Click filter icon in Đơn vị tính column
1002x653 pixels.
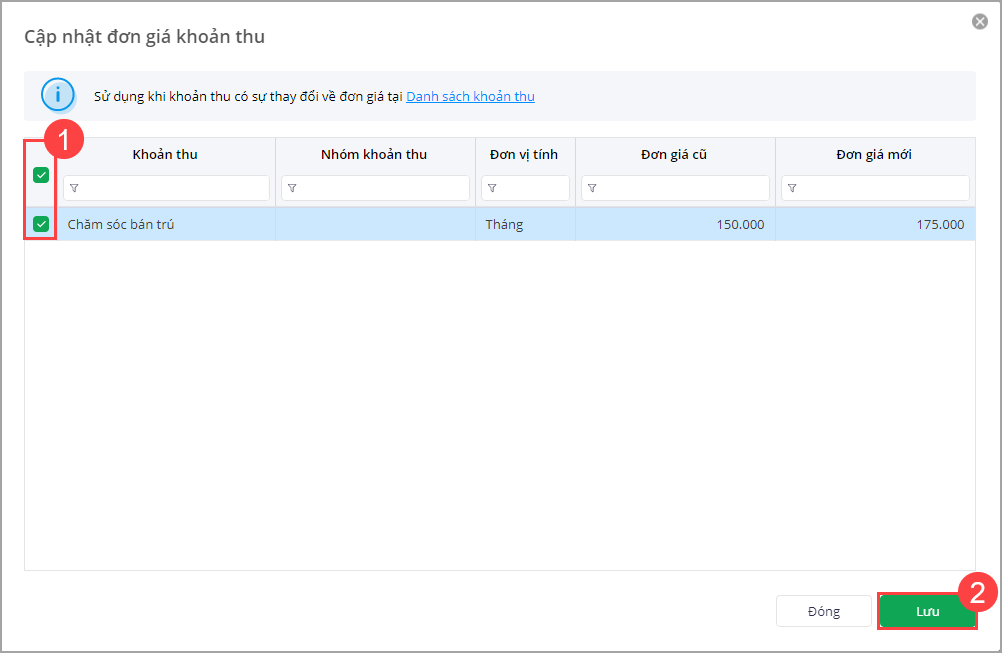tap(492, 188)
